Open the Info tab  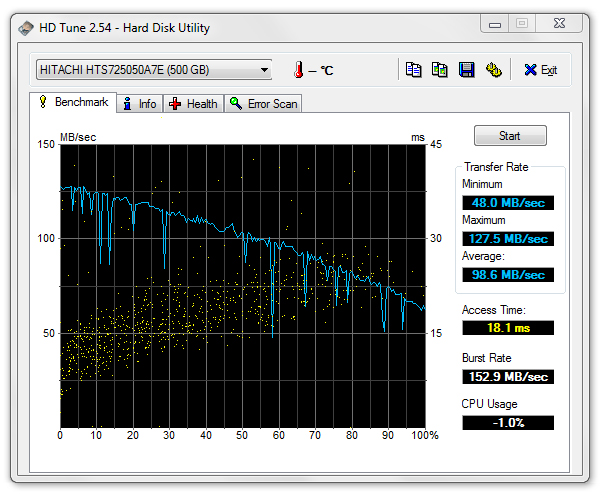pyautogui.click(x=138, y=104)
